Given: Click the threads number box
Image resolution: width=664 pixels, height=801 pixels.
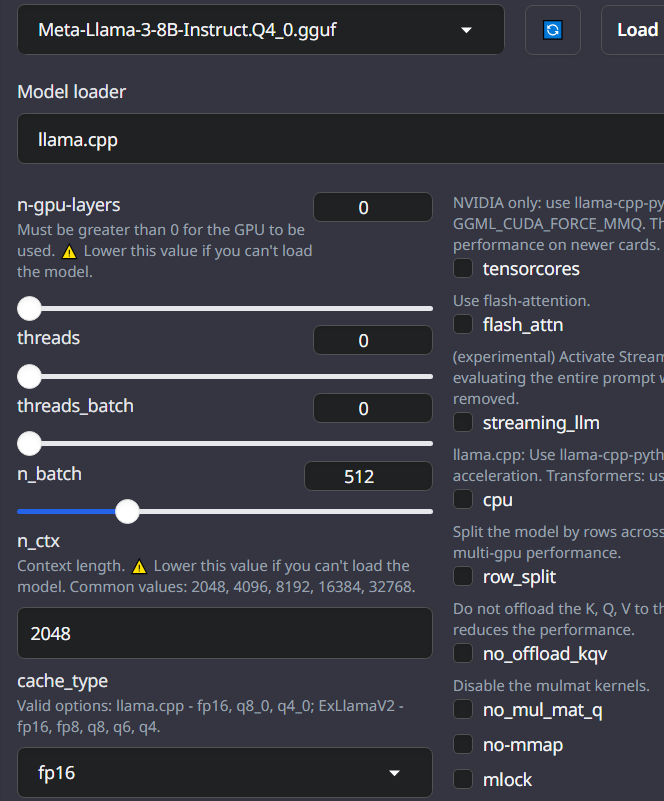Looking at the screenshot, I should click(373, 340).
